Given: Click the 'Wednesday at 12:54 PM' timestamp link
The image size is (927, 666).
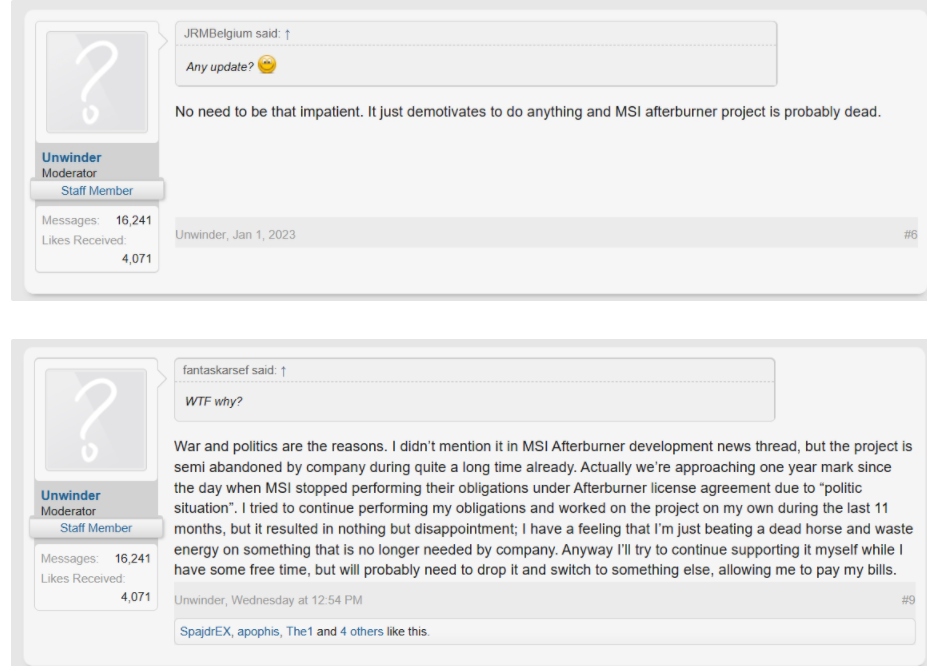Looking at the screenshot, I should pos(297,600).
